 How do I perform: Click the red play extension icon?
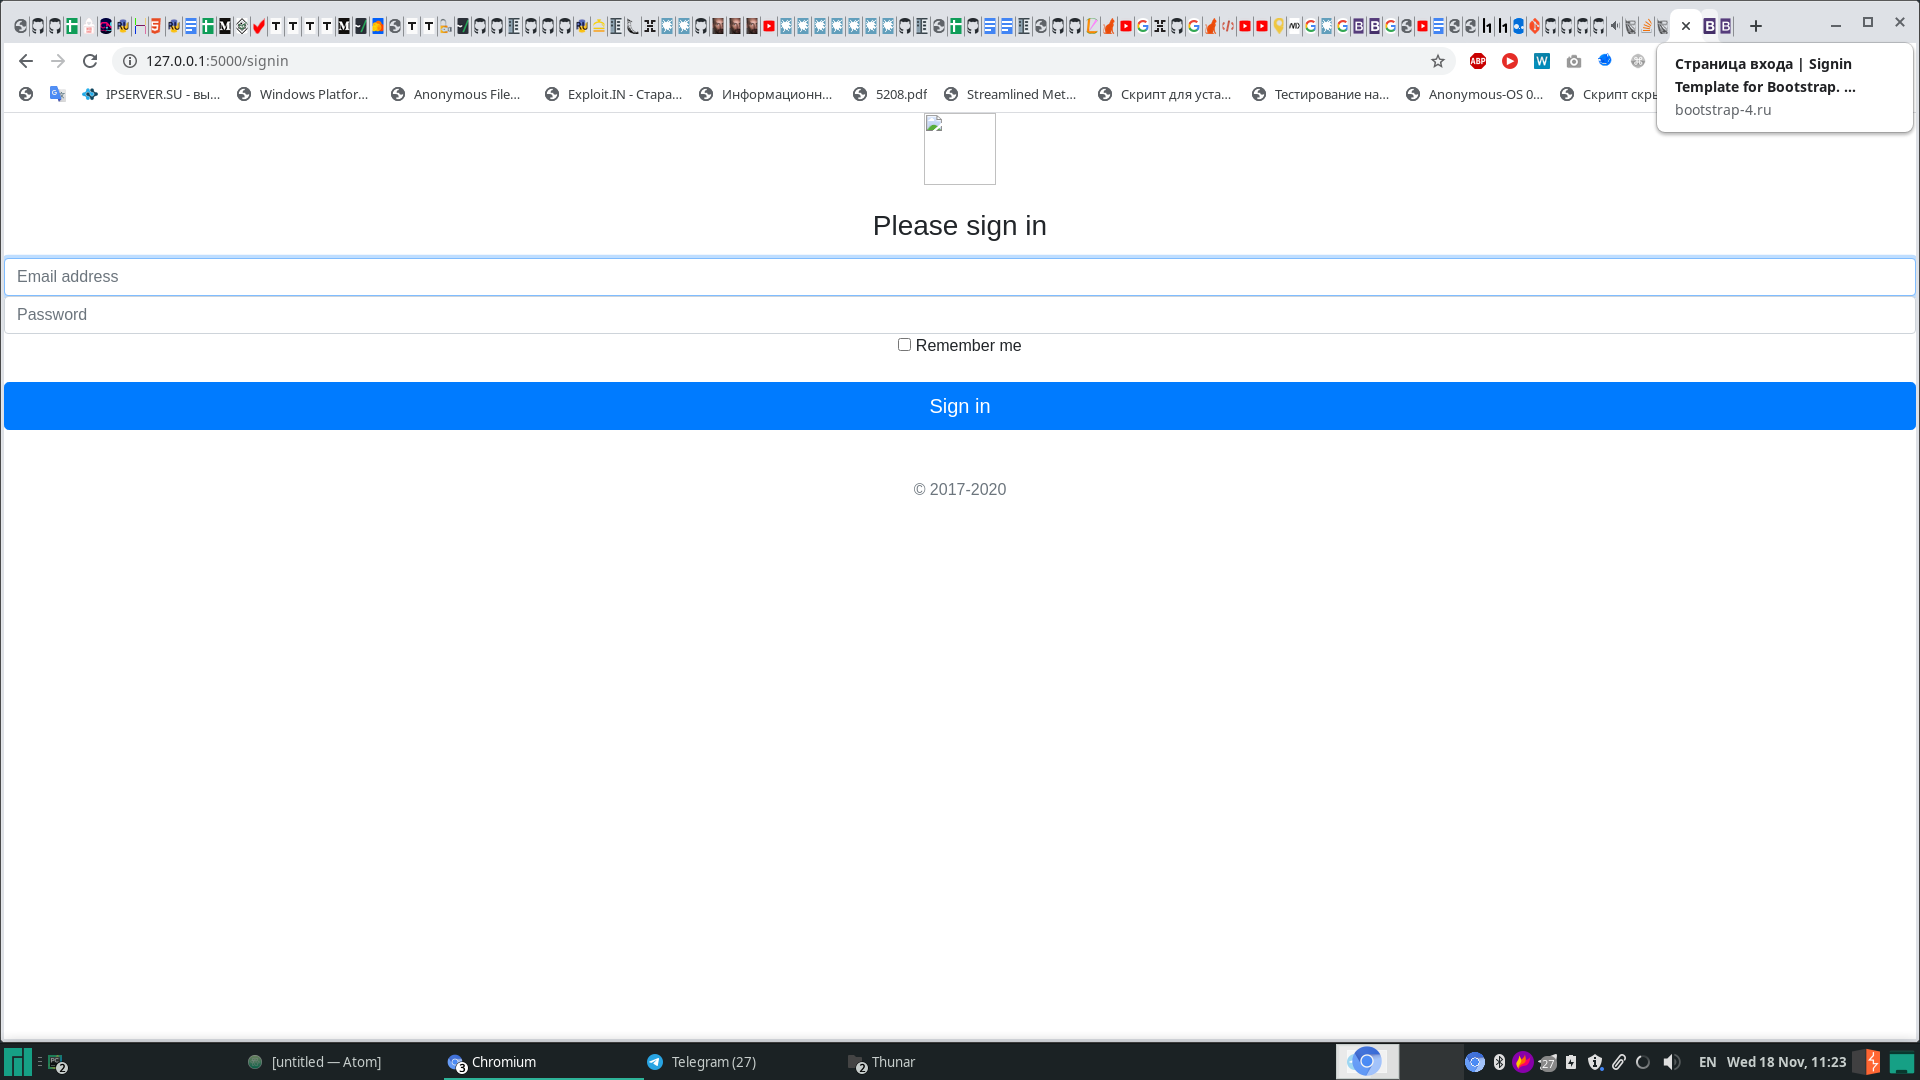[x=1510, y=61]
